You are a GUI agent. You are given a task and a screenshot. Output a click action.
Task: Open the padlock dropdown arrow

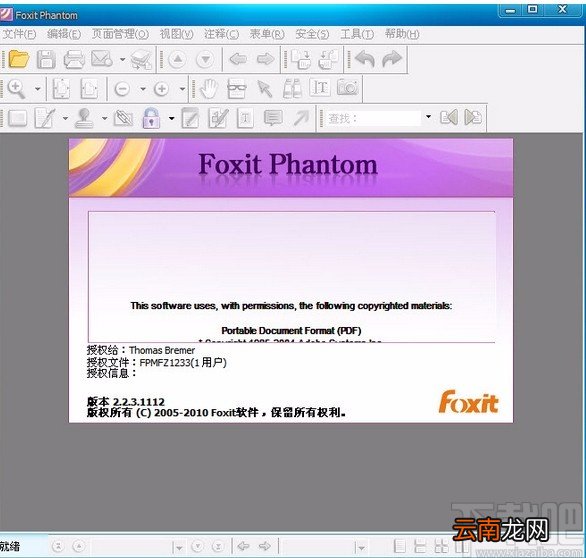tap(172, 118)
